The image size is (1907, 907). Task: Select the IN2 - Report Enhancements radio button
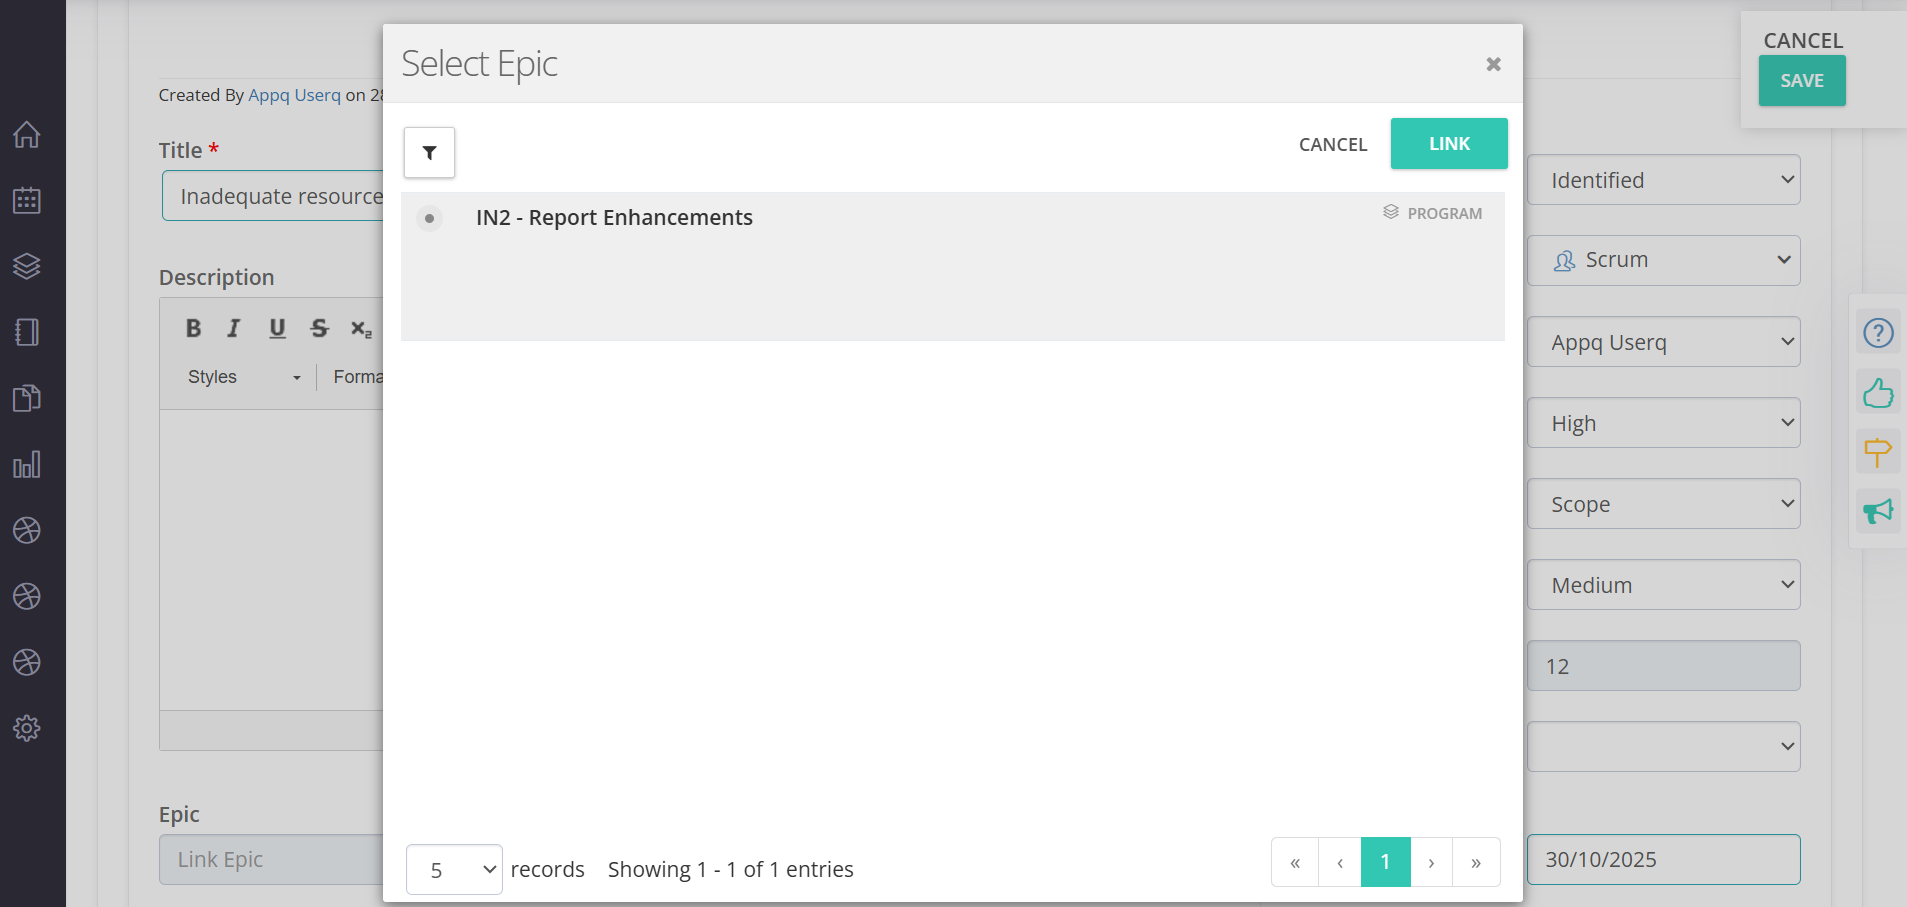pyautogui.click(x=429, y=218)
